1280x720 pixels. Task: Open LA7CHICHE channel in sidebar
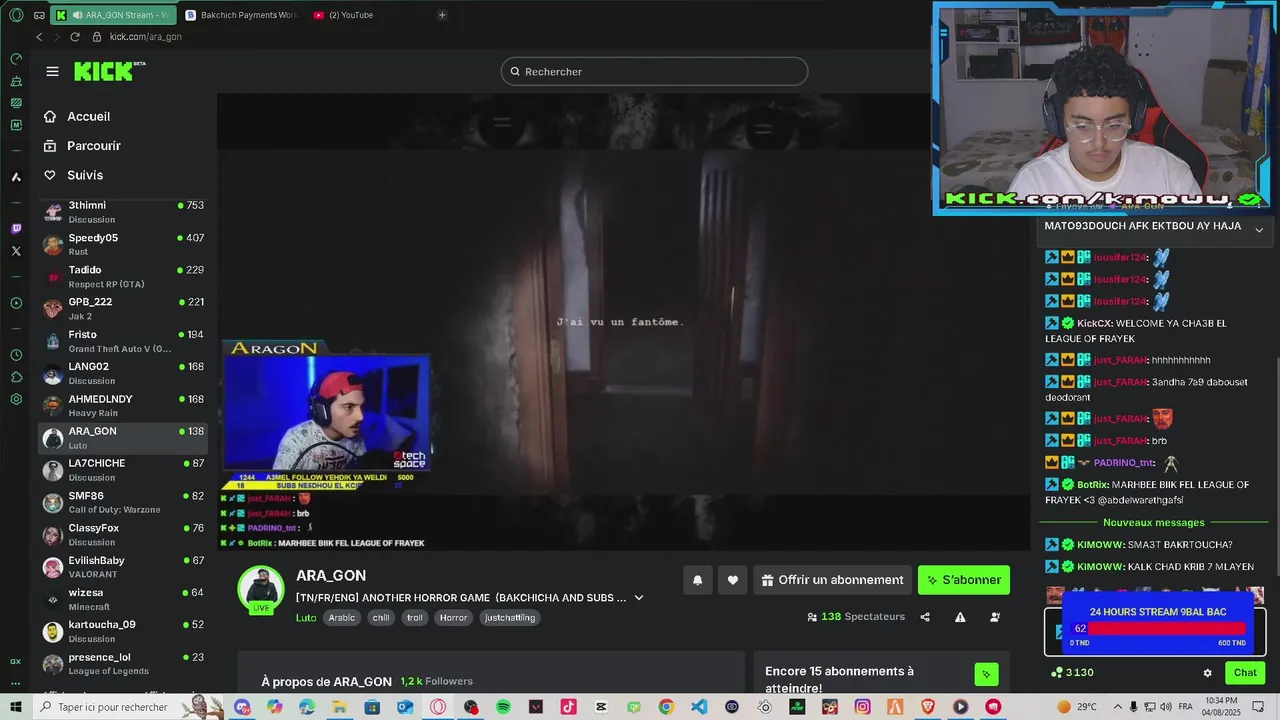pyautogui.click(x=123, y=470)
